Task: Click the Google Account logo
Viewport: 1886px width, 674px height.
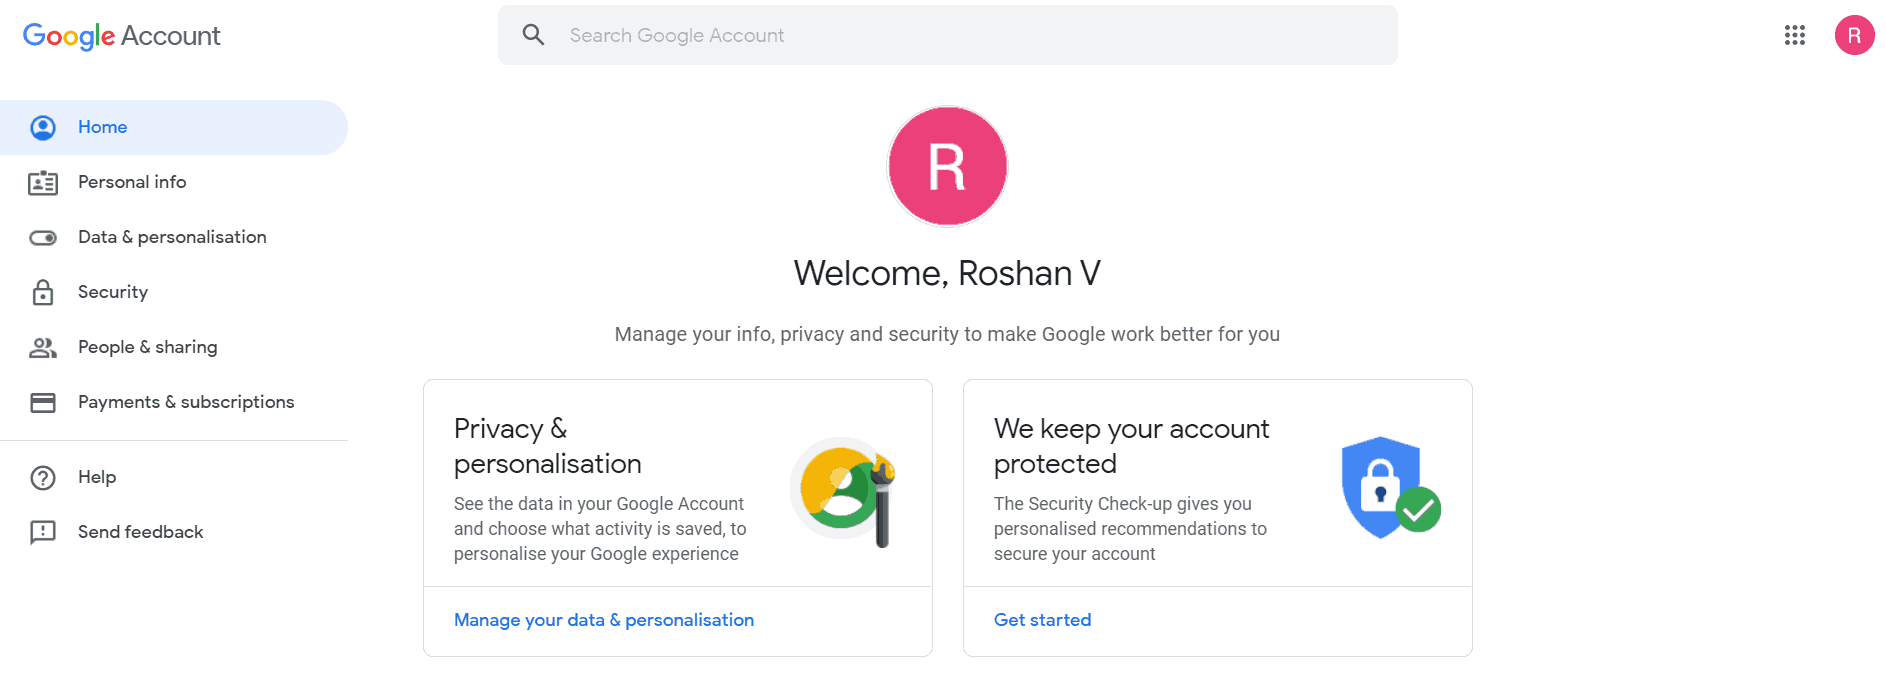Action: coord(121,36)
